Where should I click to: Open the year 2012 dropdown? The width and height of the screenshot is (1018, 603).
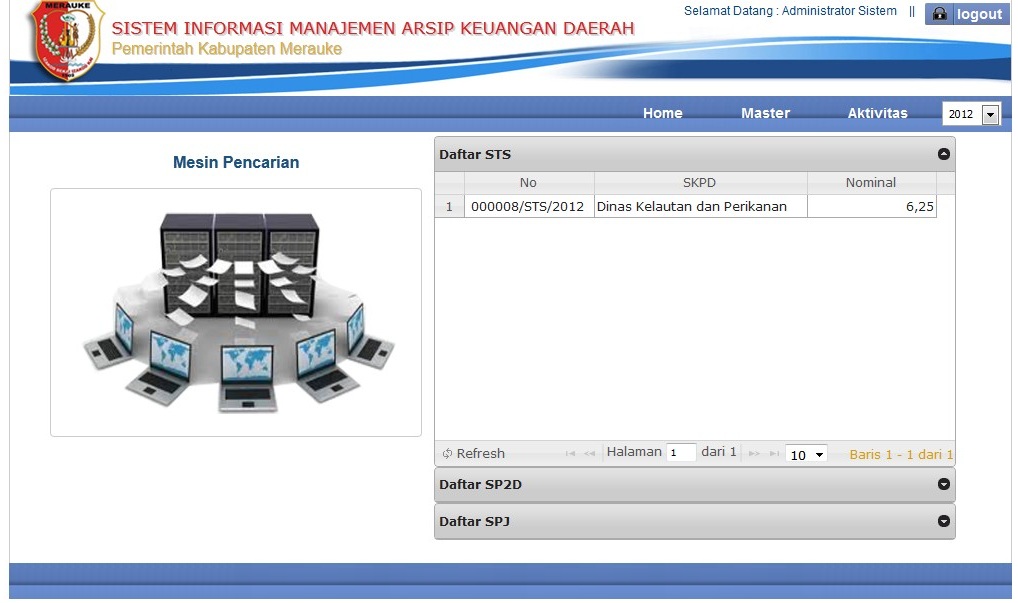pos(990,115)
